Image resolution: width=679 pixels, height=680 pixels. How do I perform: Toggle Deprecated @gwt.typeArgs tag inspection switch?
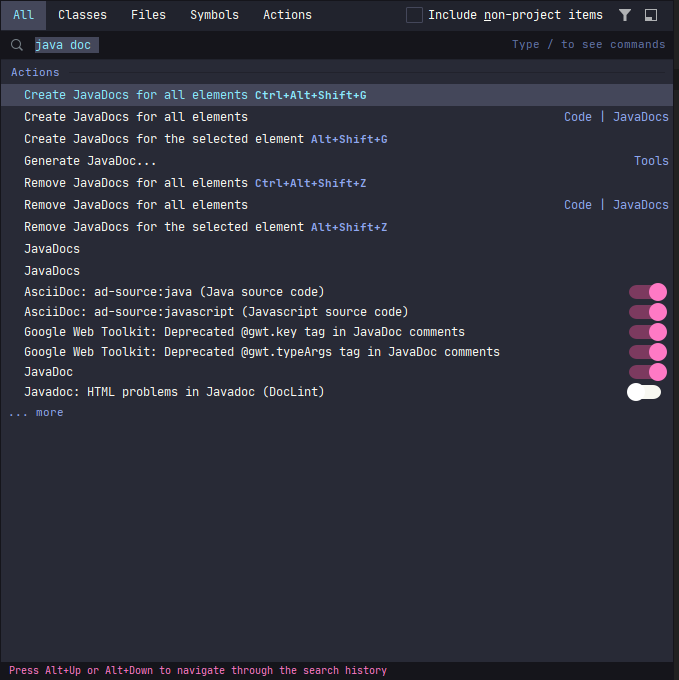tap(648, 352)
